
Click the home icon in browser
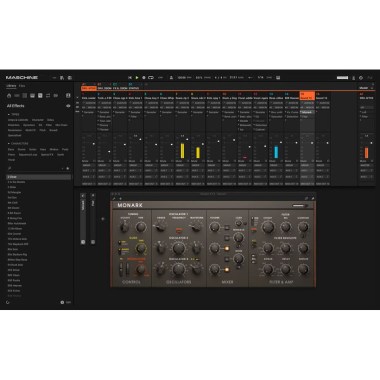[9, 96]
